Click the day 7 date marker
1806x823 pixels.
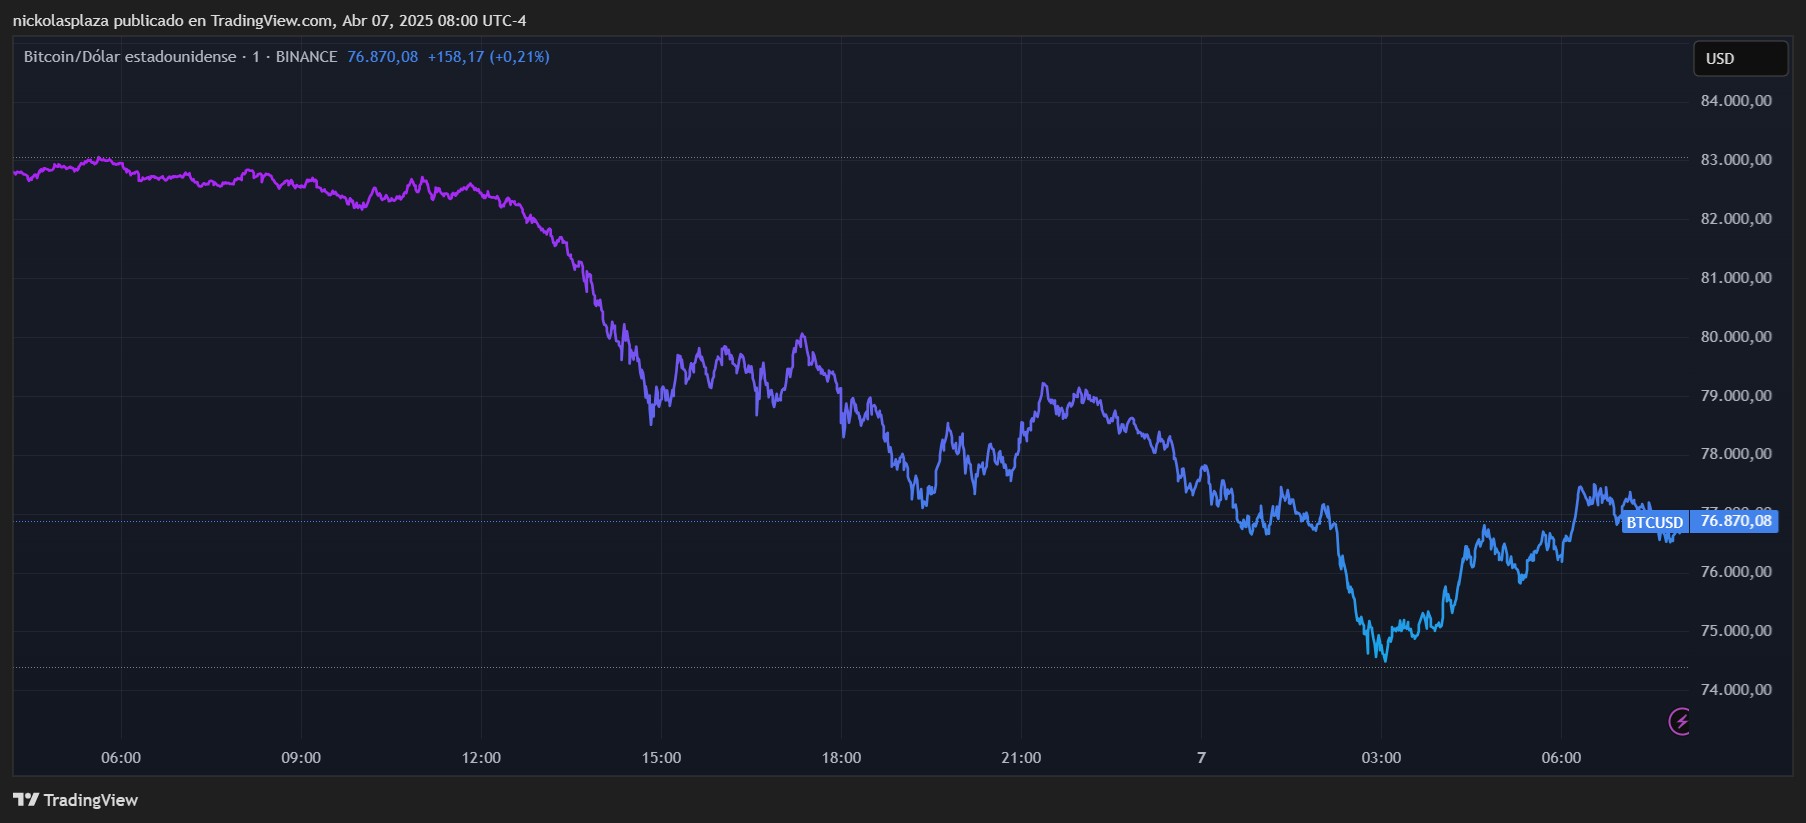click(x=1201, y=758)
